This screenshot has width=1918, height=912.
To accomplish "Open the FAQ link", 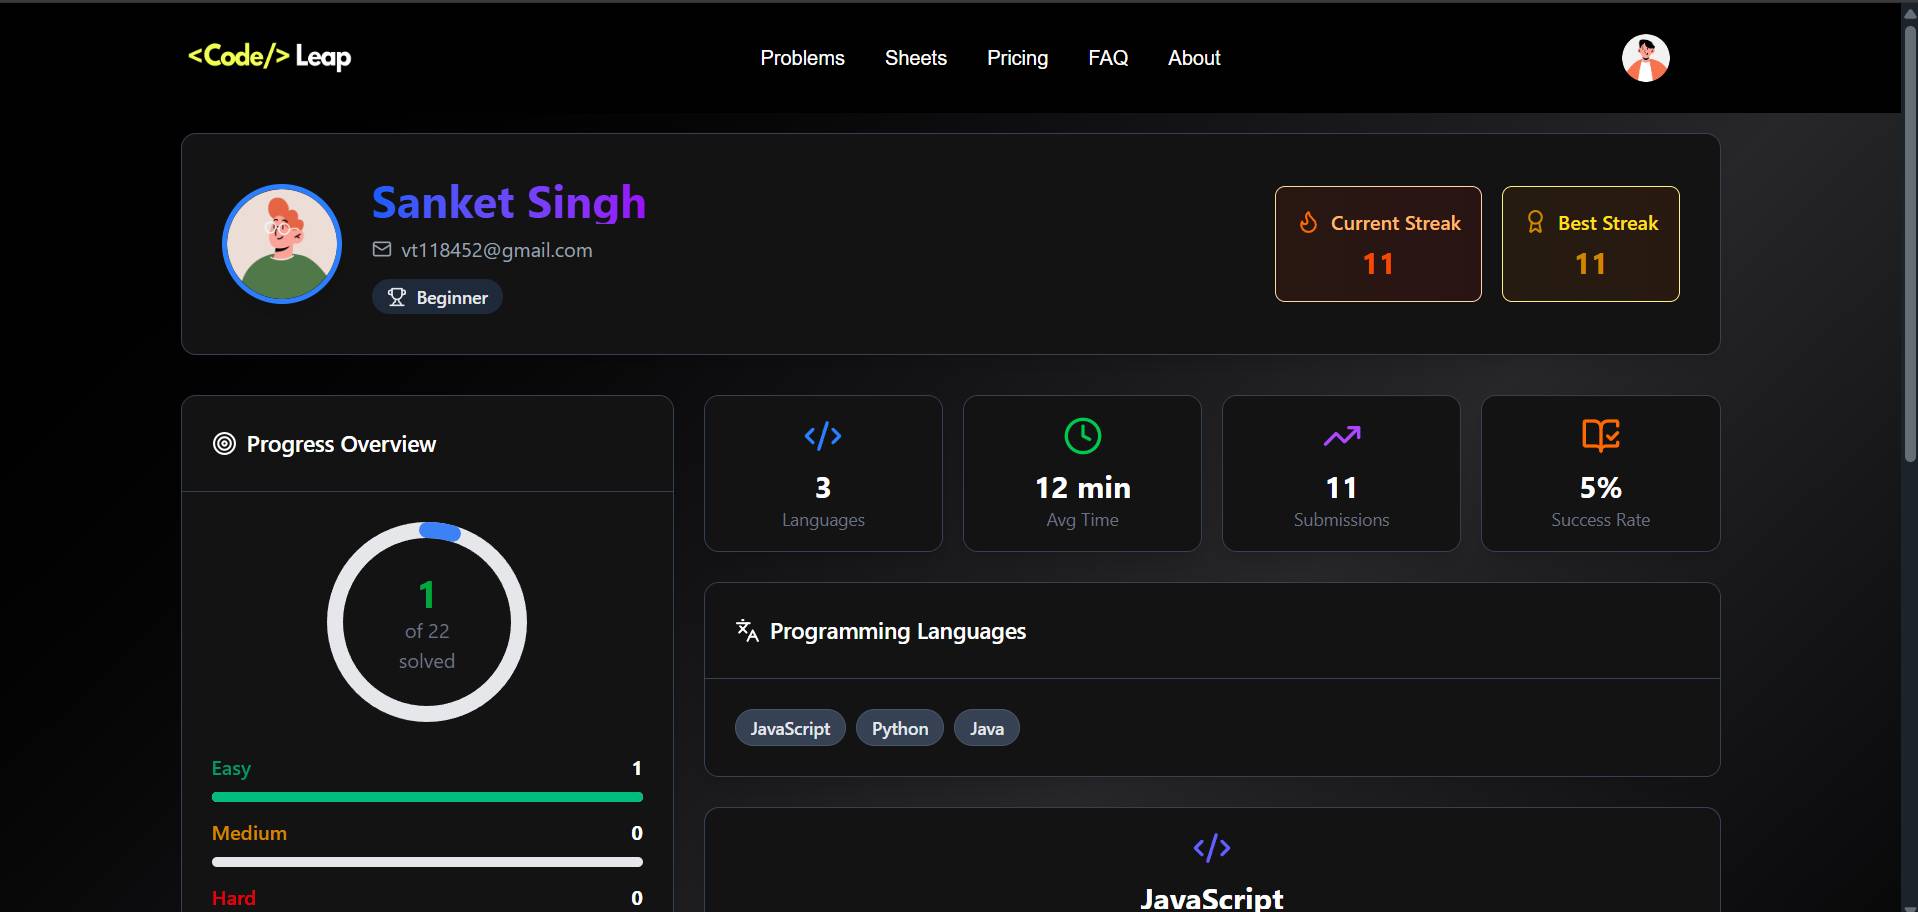I will [1108, 58].
